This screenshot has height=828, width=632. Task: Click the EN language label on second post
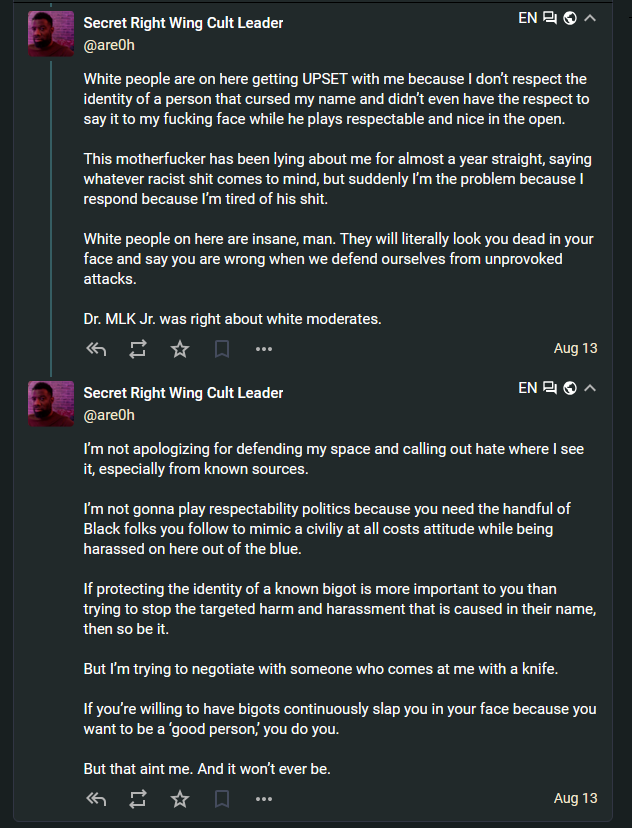click(528, 387)
